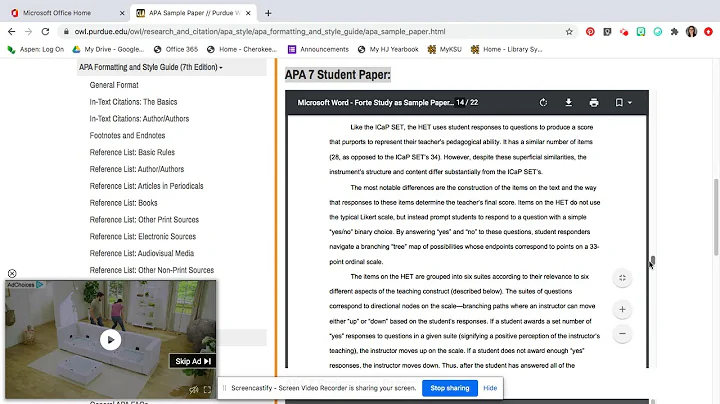Click the teal circular extension icon
Image resolution: width=720 pixels, height=404 pixels.
pyautogui.click(x=658, y=32)
